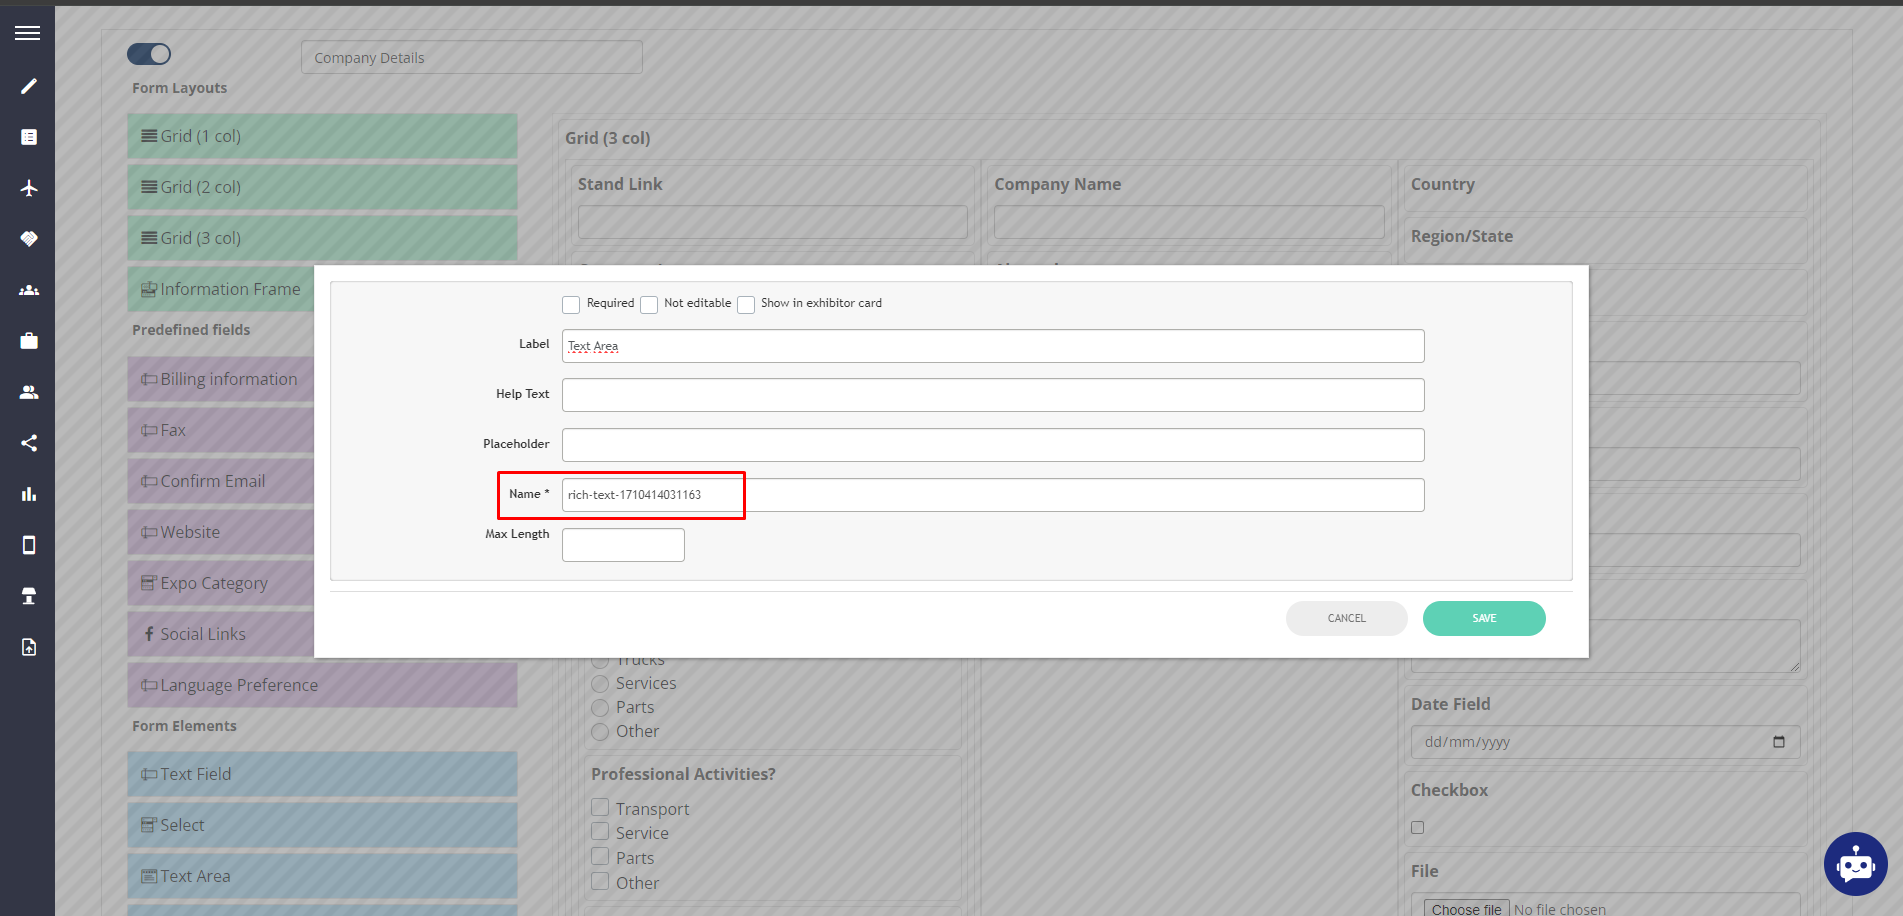Enable Show in exhibitor card
Viewport: 1903px width, 916px height.
(x=746, y=304)
